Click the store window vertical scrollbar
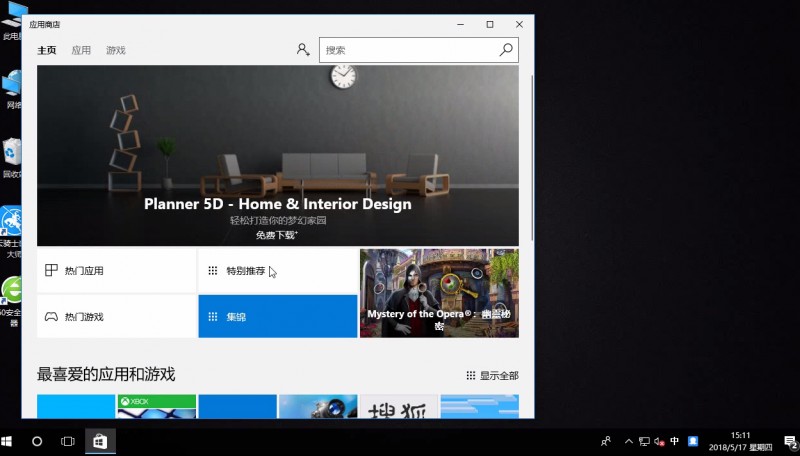 [x=532, y=158]
